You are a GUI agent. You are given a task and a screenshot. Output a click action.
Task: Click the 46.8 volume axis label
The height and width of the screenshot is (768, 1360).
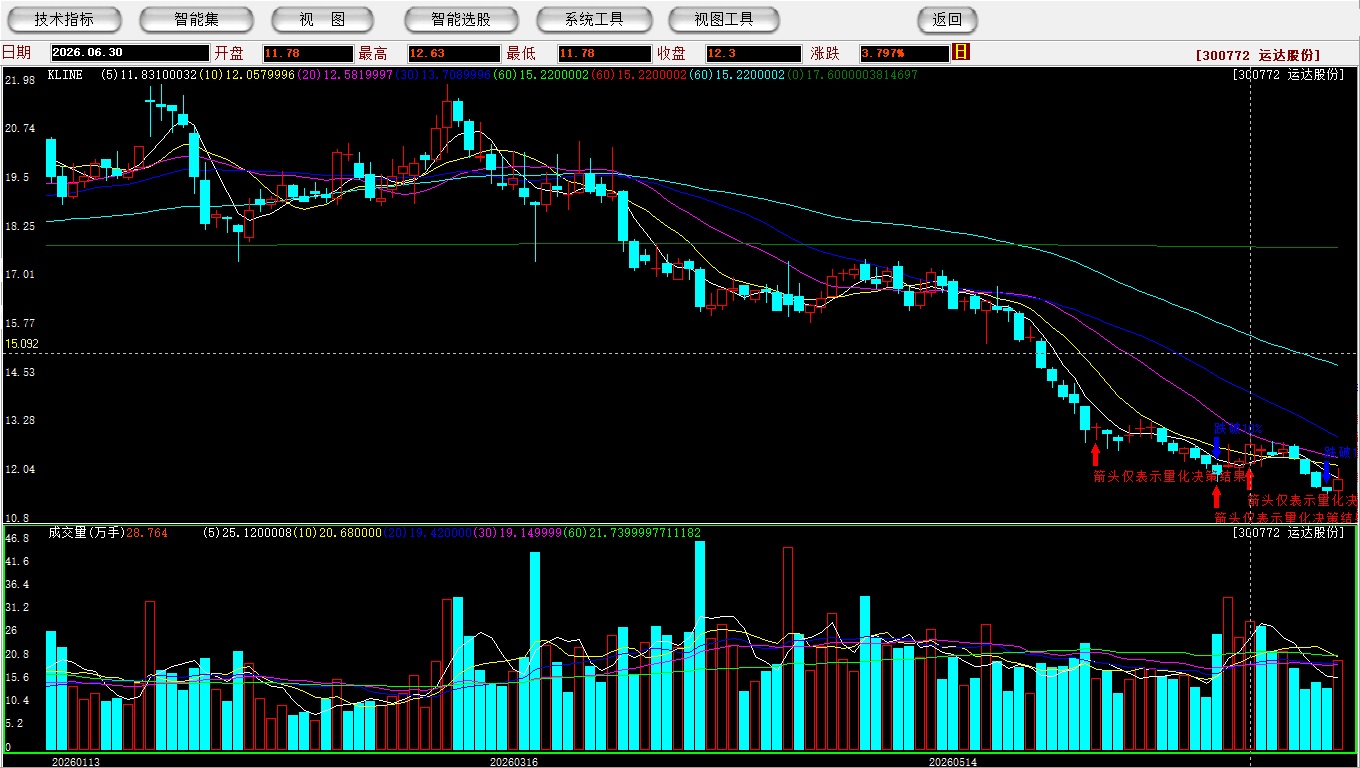(x=16, y=538)
